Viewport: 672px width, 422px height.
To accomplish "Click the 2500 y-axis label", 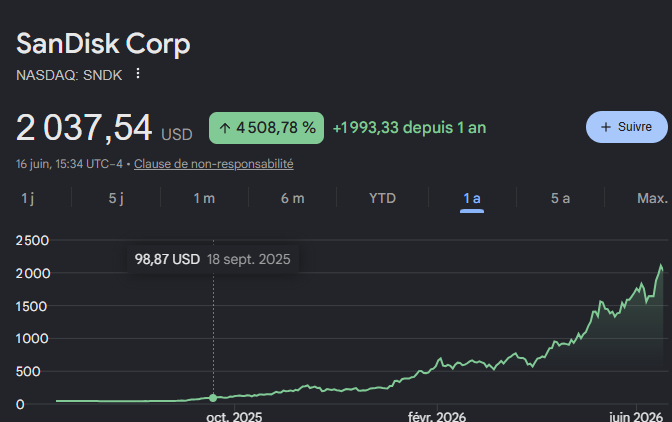I will 33,241.
